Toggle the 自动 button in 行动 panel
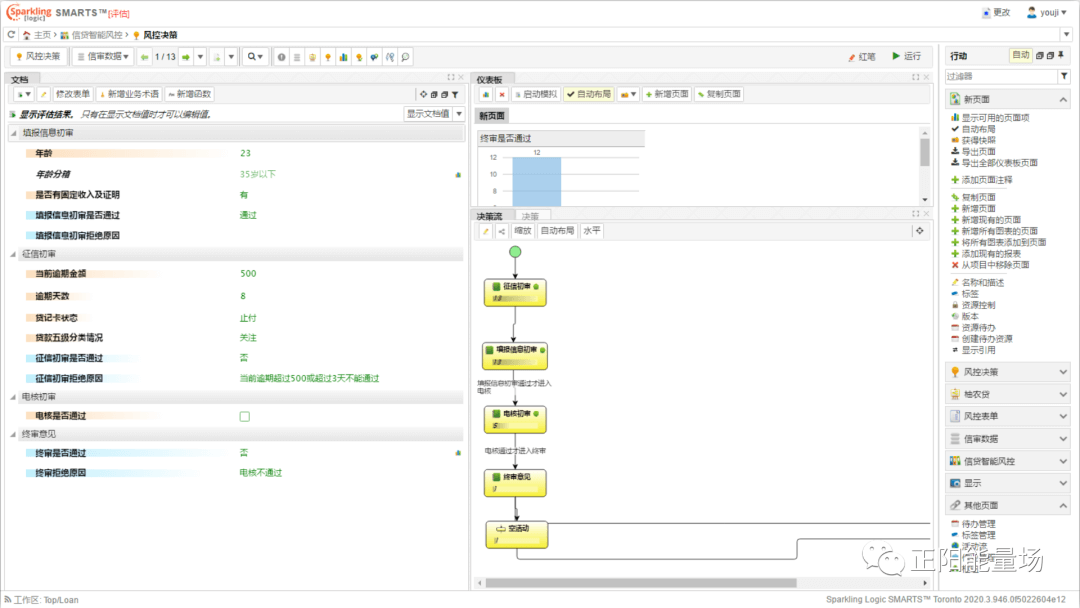The width and height of the screenshot is (1080, 608). (1020, 55)
